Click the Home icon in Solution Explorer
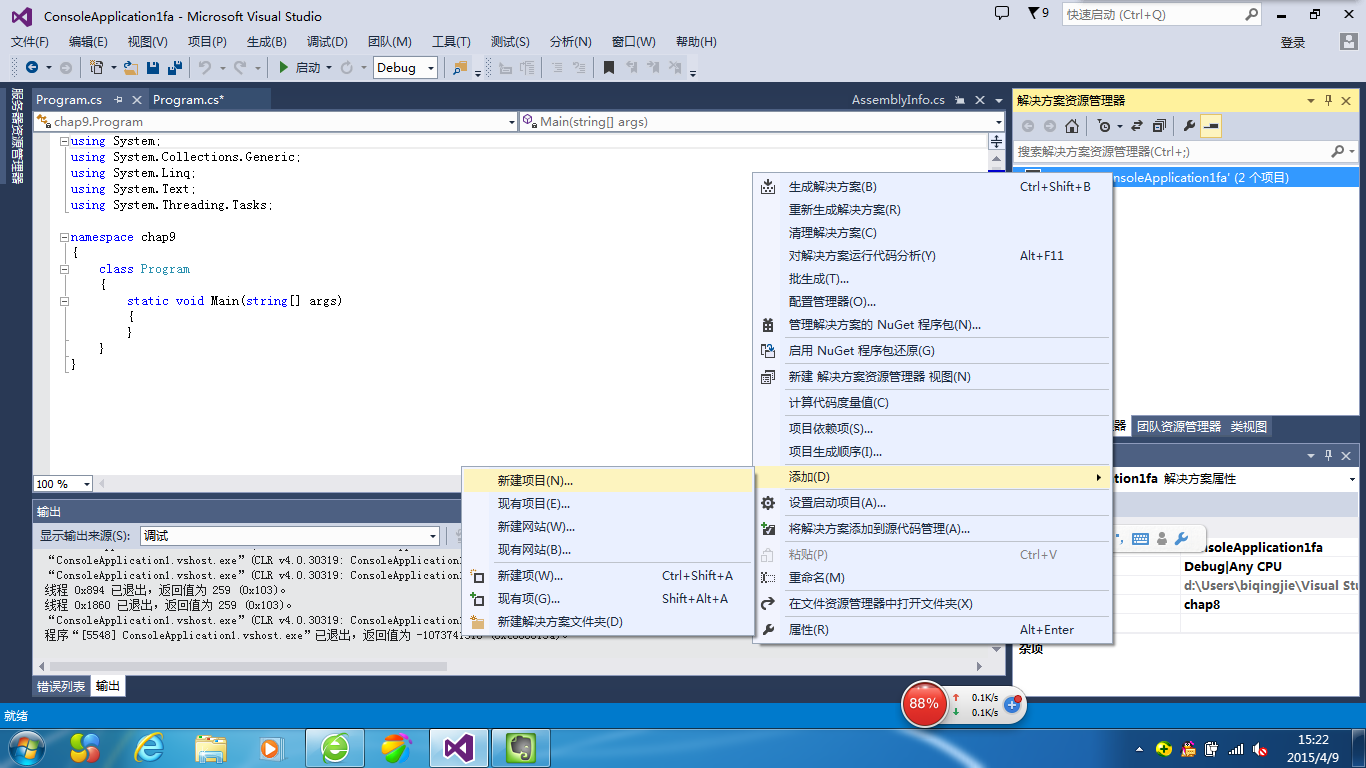 coord(1071,126)
